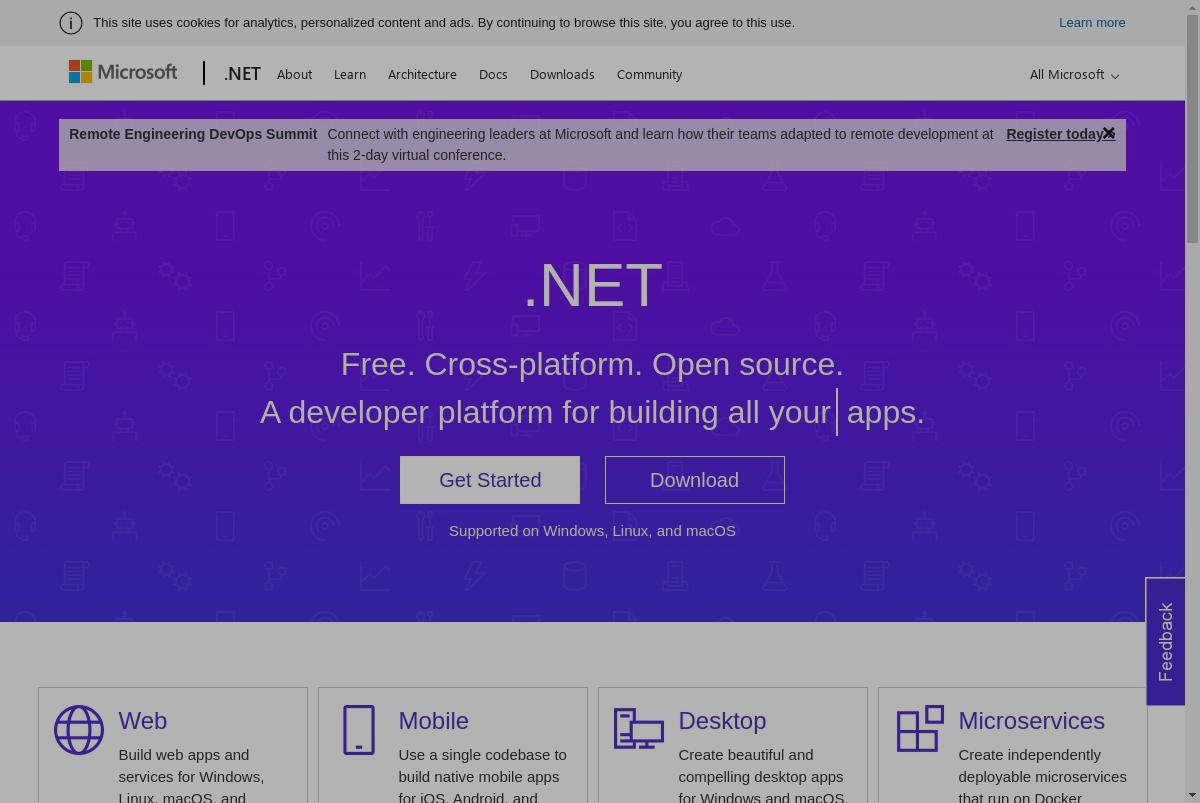This screenshot has width=1200, height=803.
Task: Open the Mobile card heading
Action: click(433, 721)
